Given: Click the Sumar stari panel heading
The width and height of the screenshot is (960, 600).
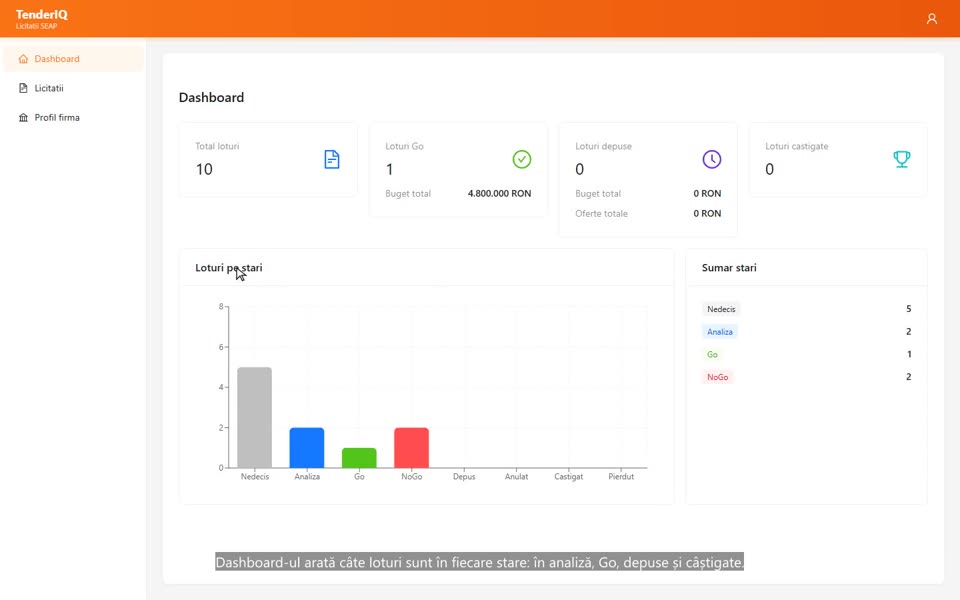Looking at the screenshot, I should click(729, 268).
